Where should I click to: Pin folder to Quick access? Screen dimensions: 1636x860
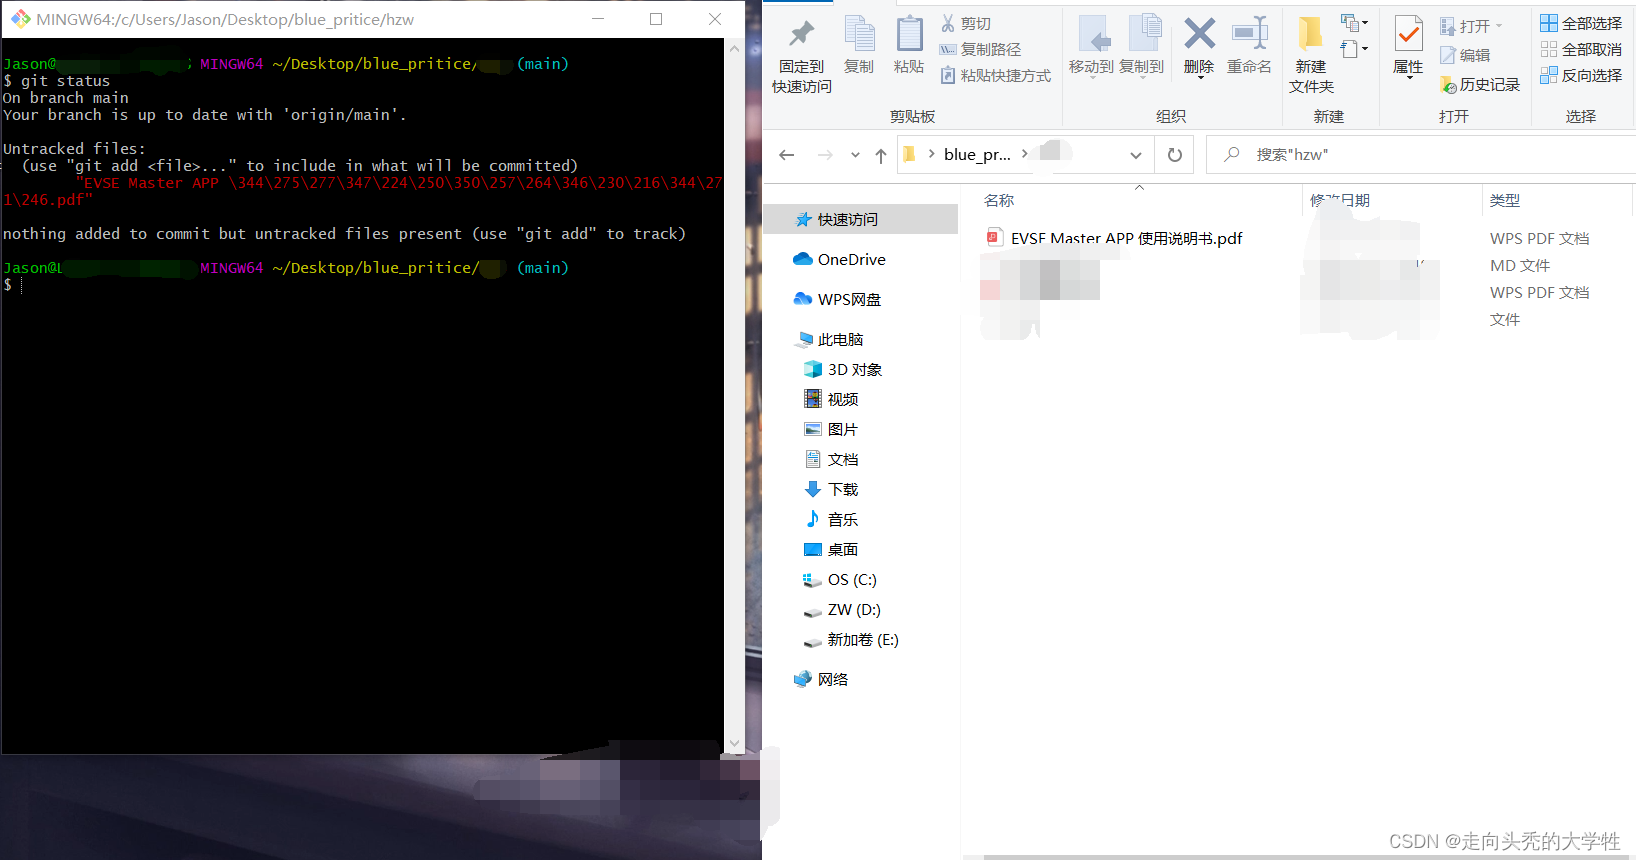[x=801, y=56]
